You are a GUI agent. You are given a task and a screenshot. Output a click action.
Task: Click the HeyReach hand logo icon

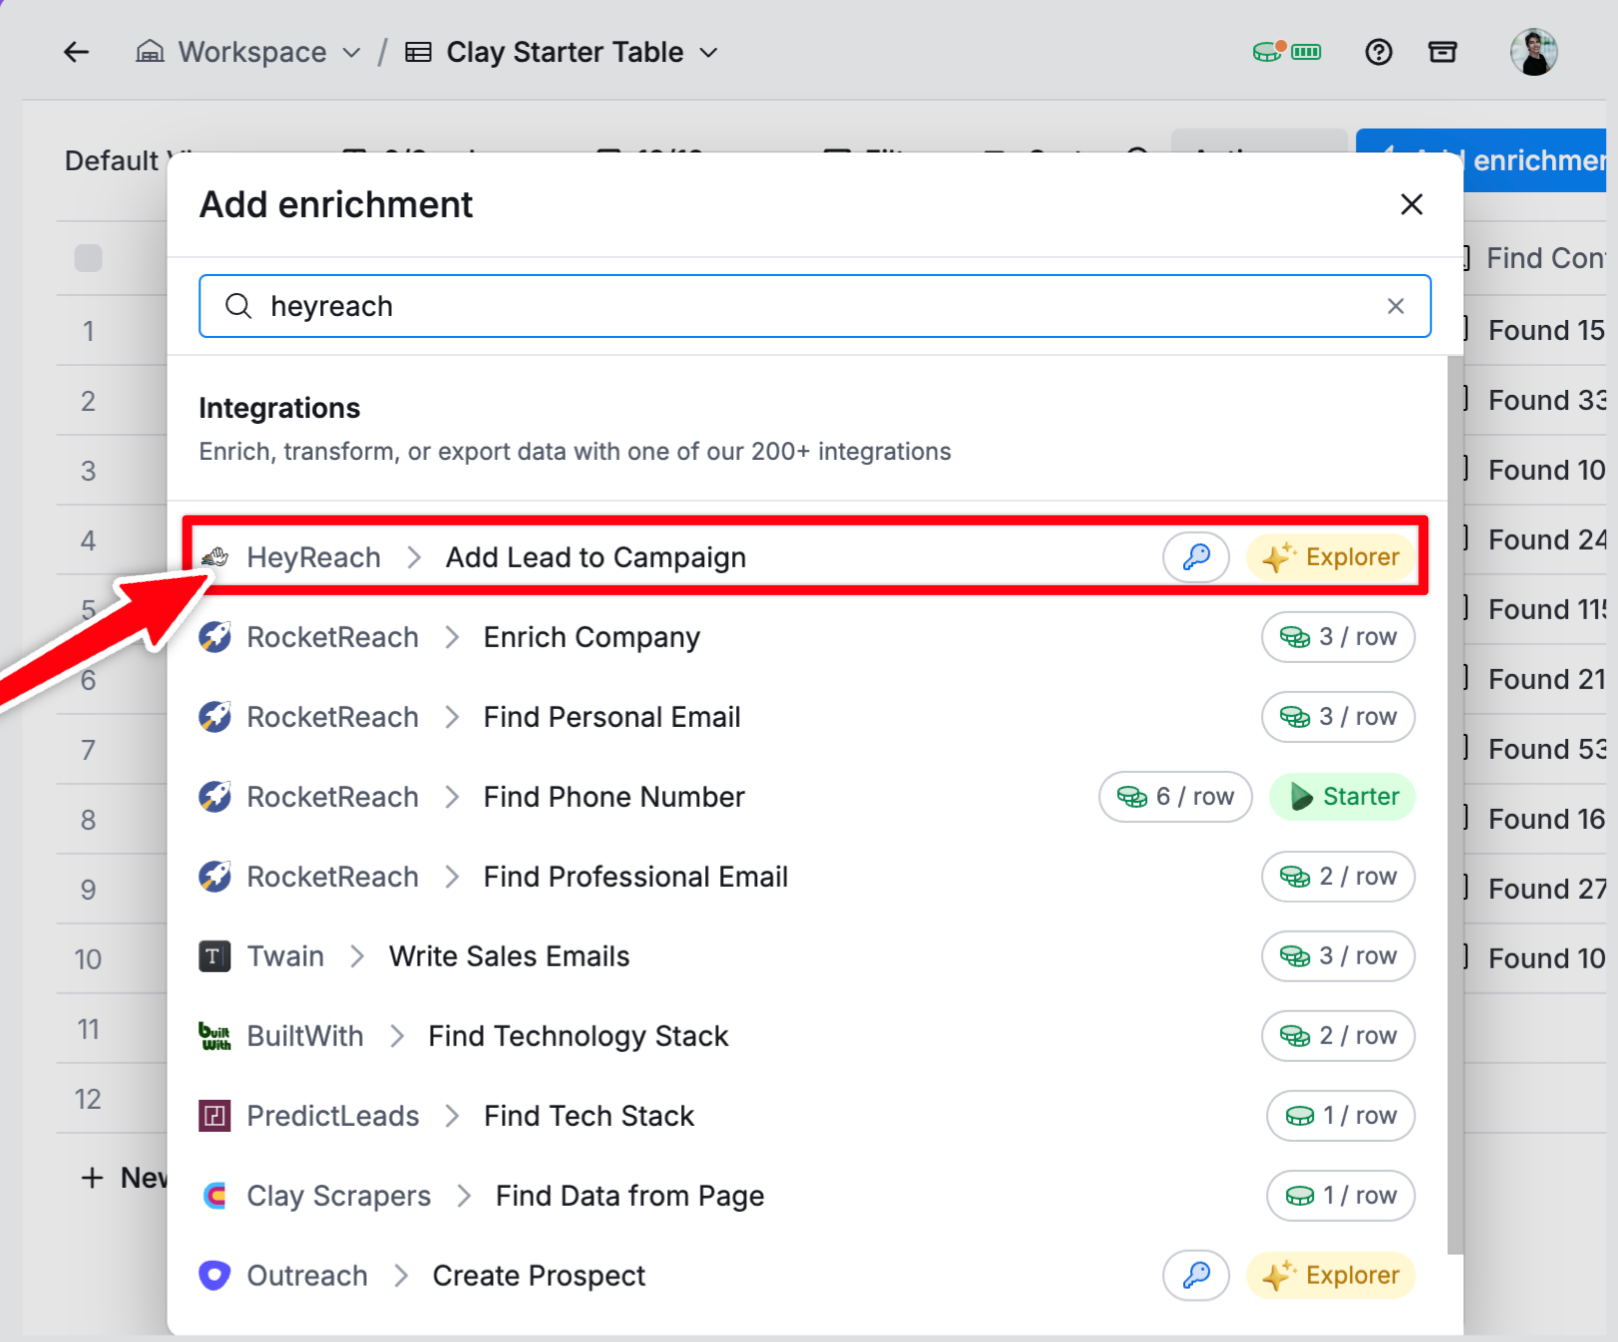pos(214,557)
